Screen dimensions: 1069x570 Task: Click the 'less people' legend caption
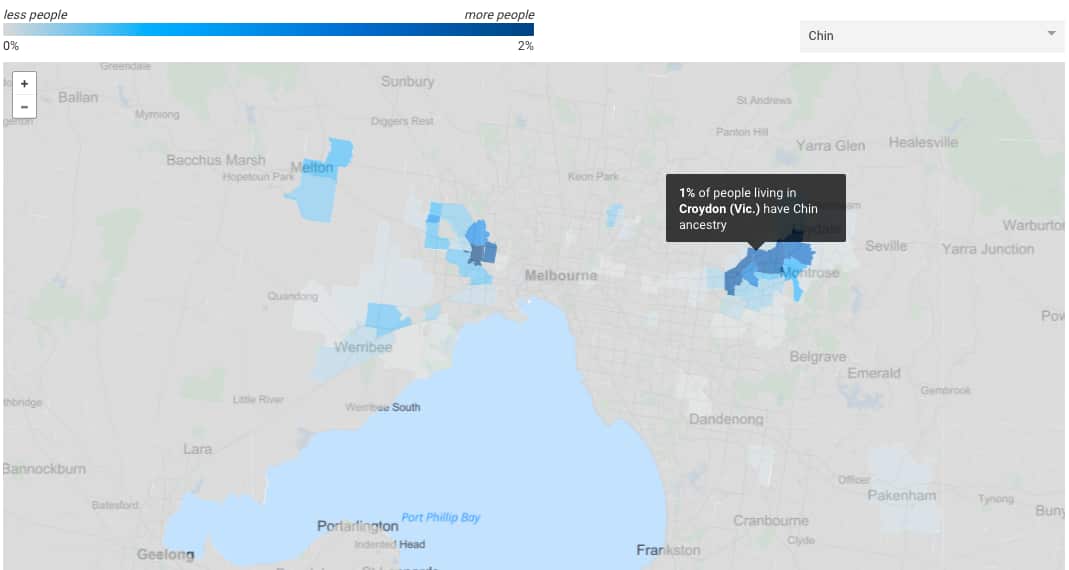pyautogui.click(x=35, y=14)
